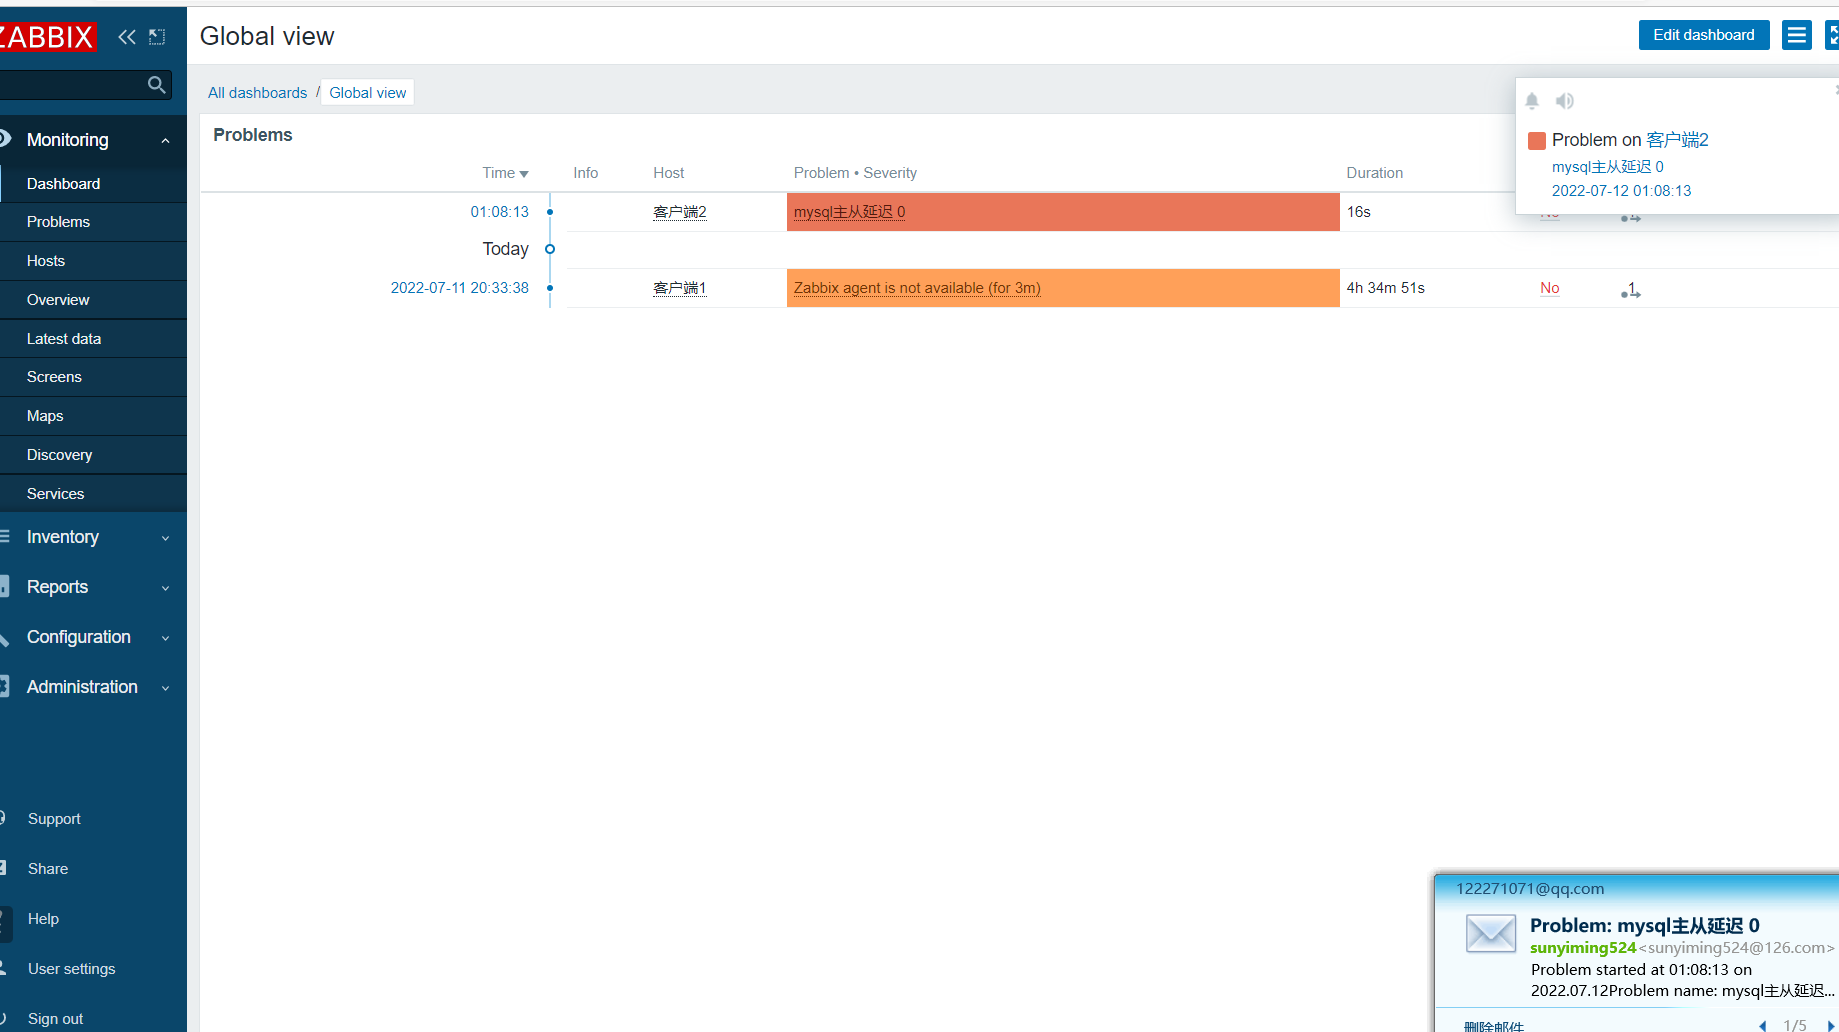Screen dimensions: 1839x1032
Task: Open the mysql主从延迟 0 problem in the table
Action: pyautogui.click(x=849, y=212)
